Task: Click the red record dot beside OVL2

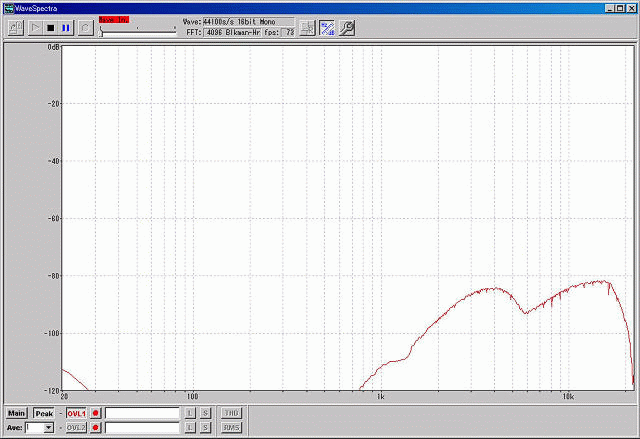Action: [96, 428]
